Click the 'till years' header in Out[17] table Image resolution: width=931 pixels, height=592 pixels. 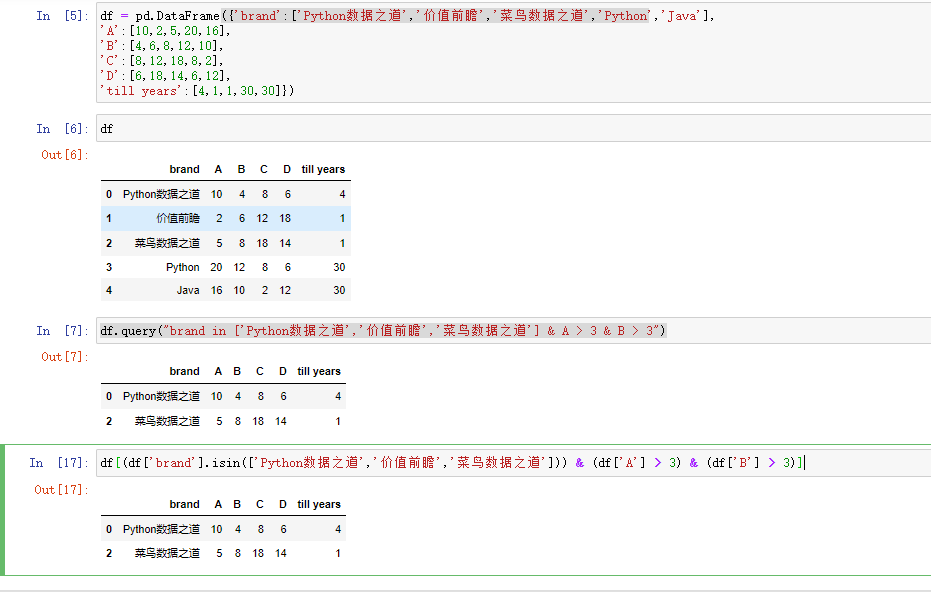tap(319, 504)
